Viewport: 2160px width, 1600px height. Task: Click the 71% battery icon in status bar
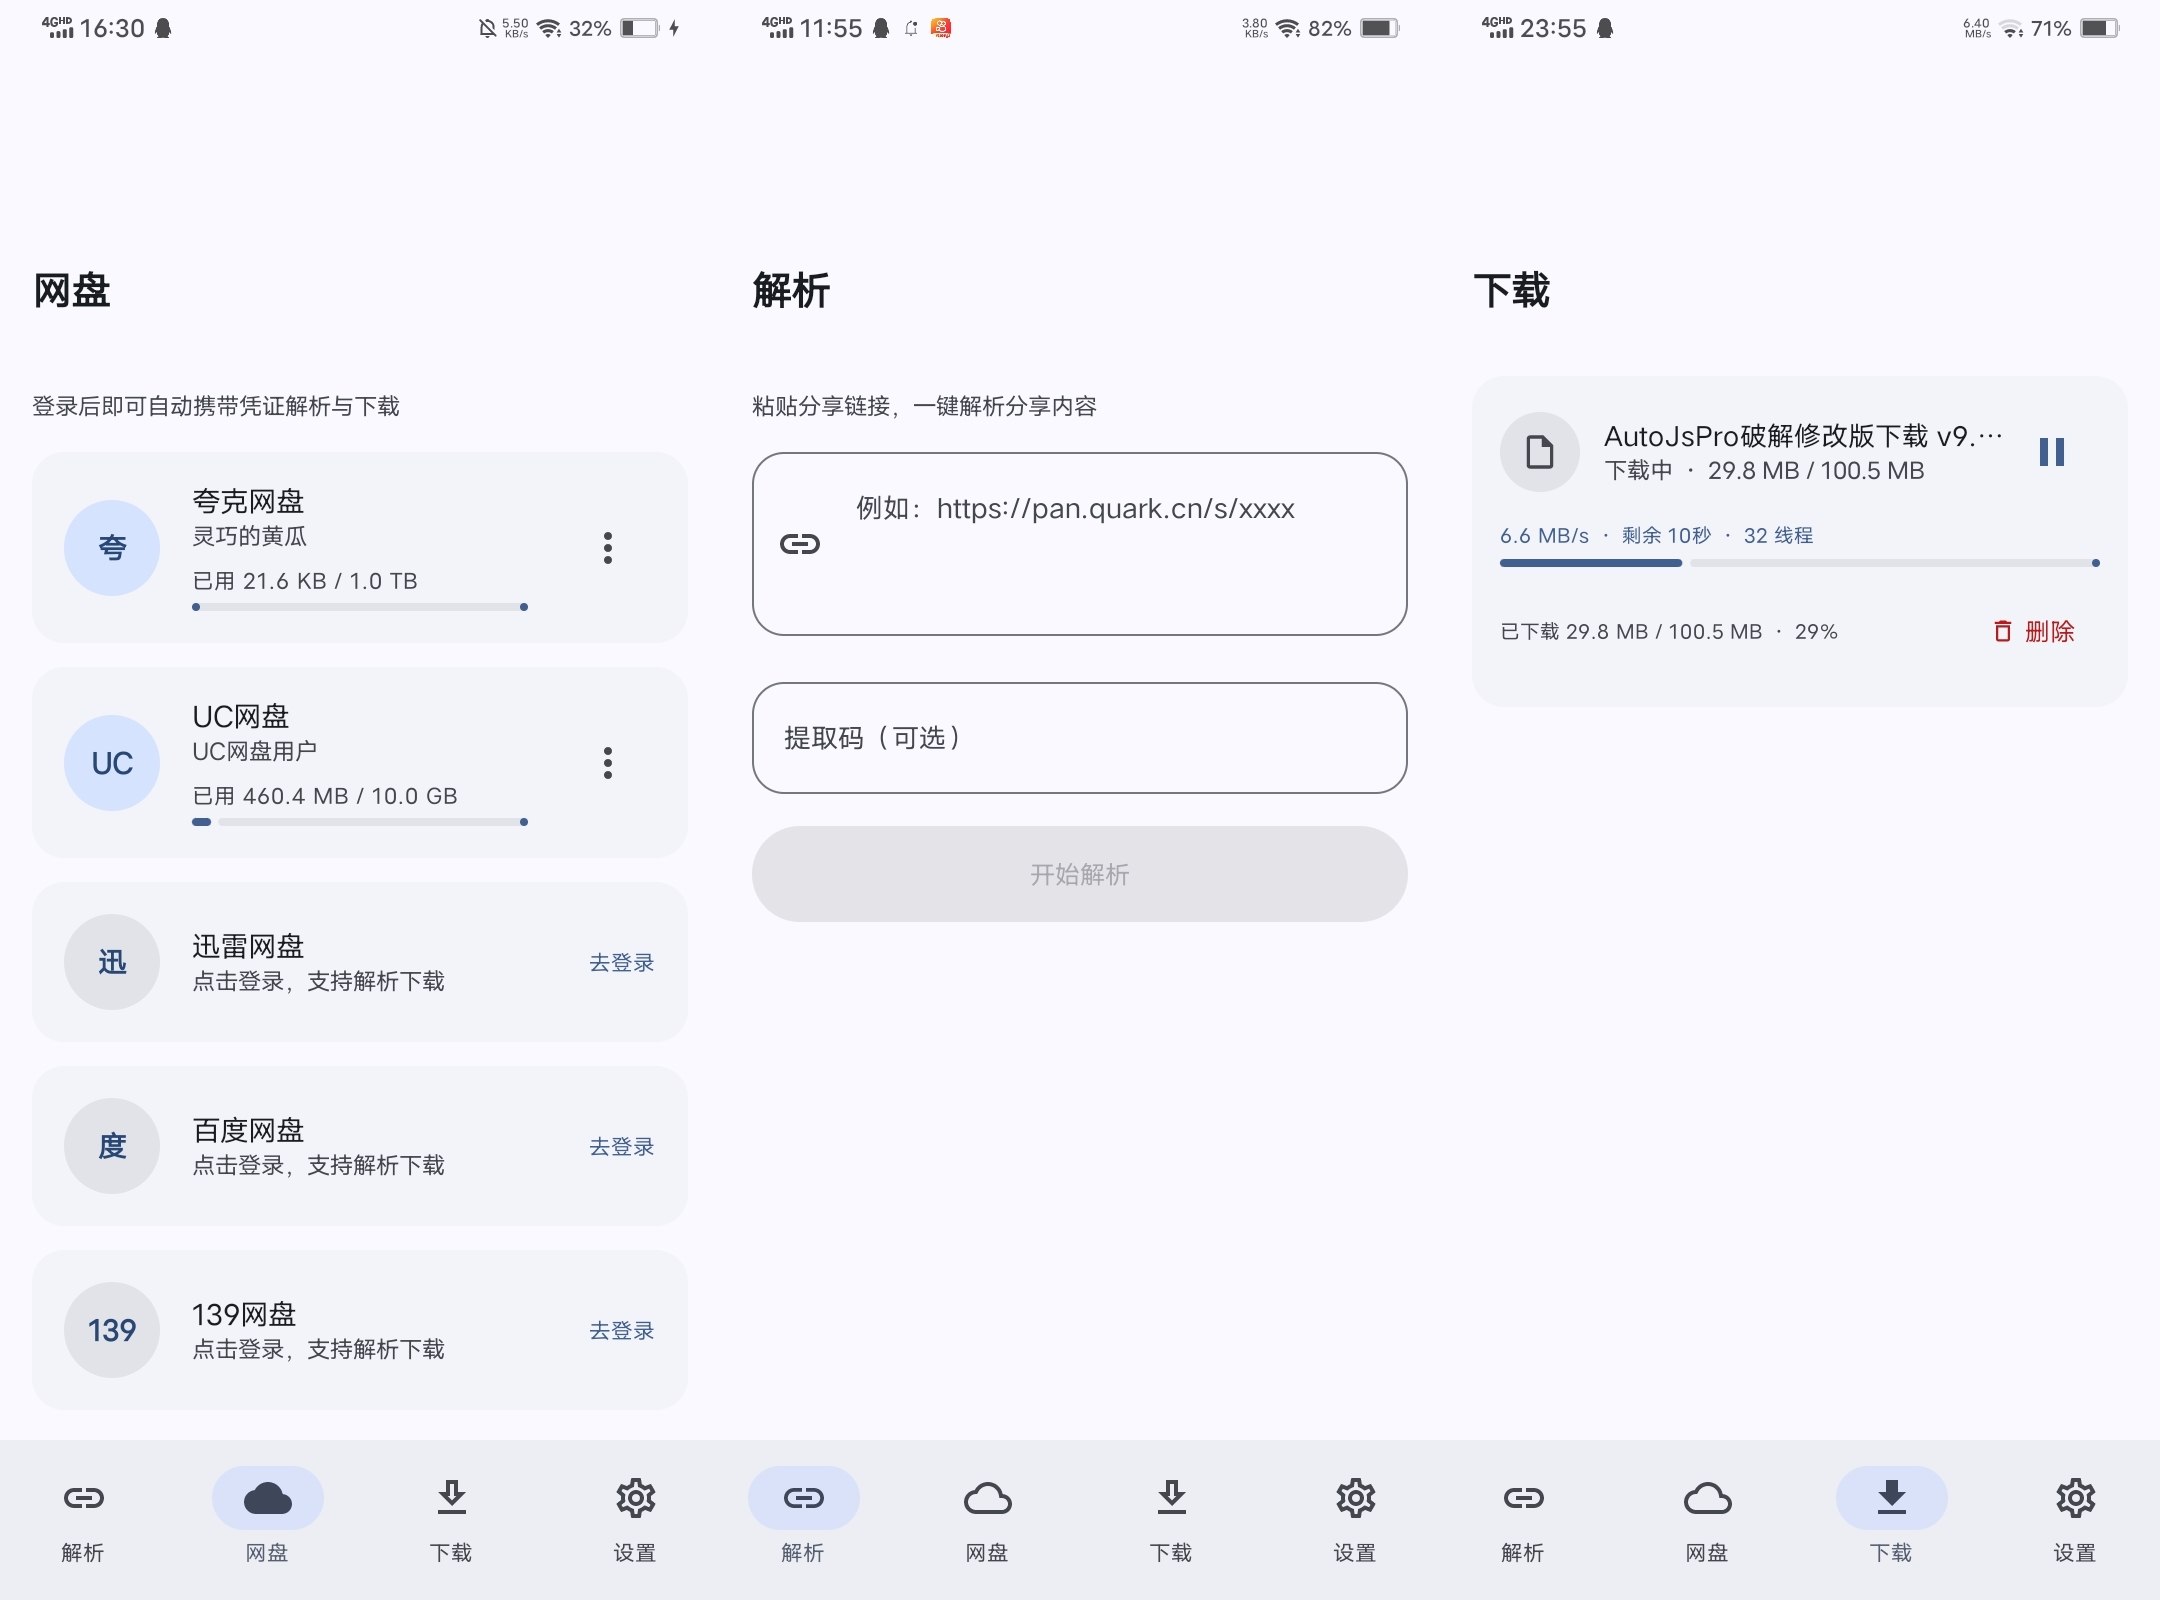click(x=2100, y=28)
